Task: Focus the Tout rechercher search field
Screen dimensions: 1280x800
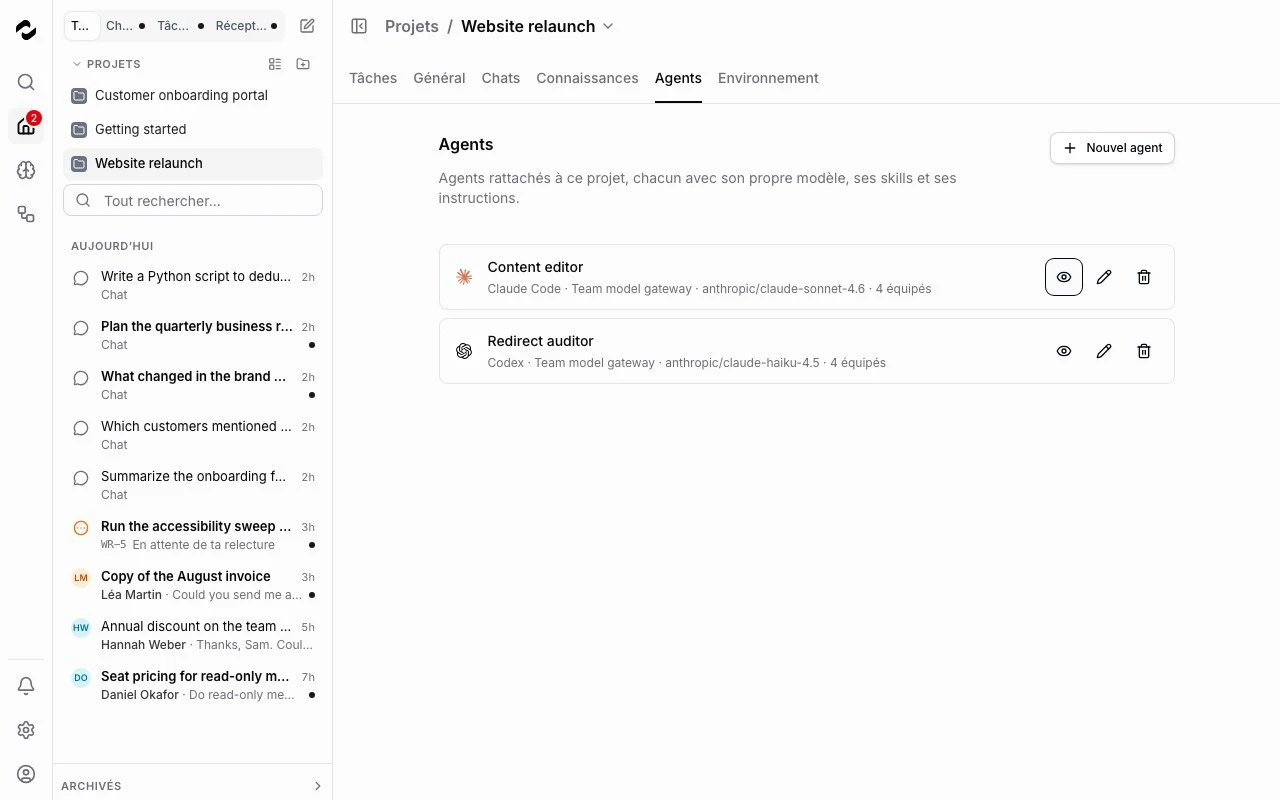Action: (x=193, y=200)
